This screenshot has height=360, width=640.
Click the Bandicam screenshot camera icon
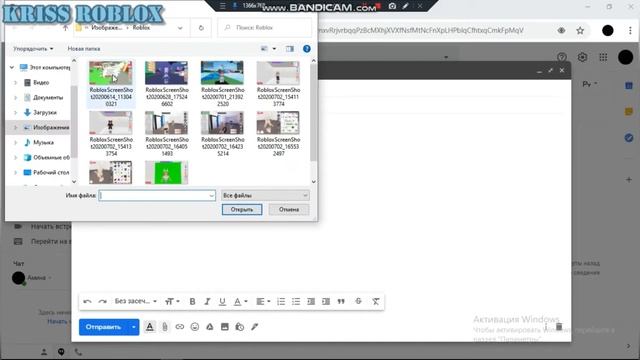coord(392,6)
